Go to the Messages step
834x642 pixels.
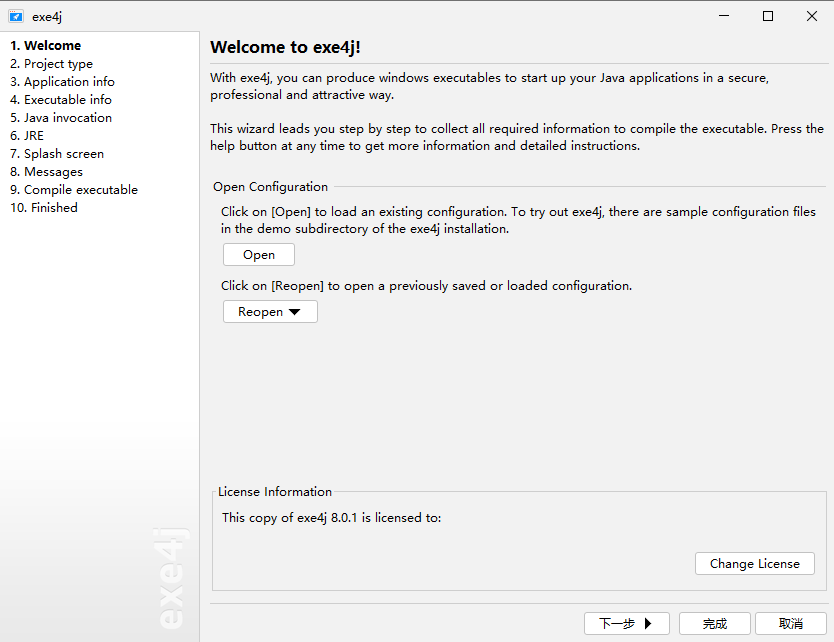pyautogui.click(x=46, y=172)
